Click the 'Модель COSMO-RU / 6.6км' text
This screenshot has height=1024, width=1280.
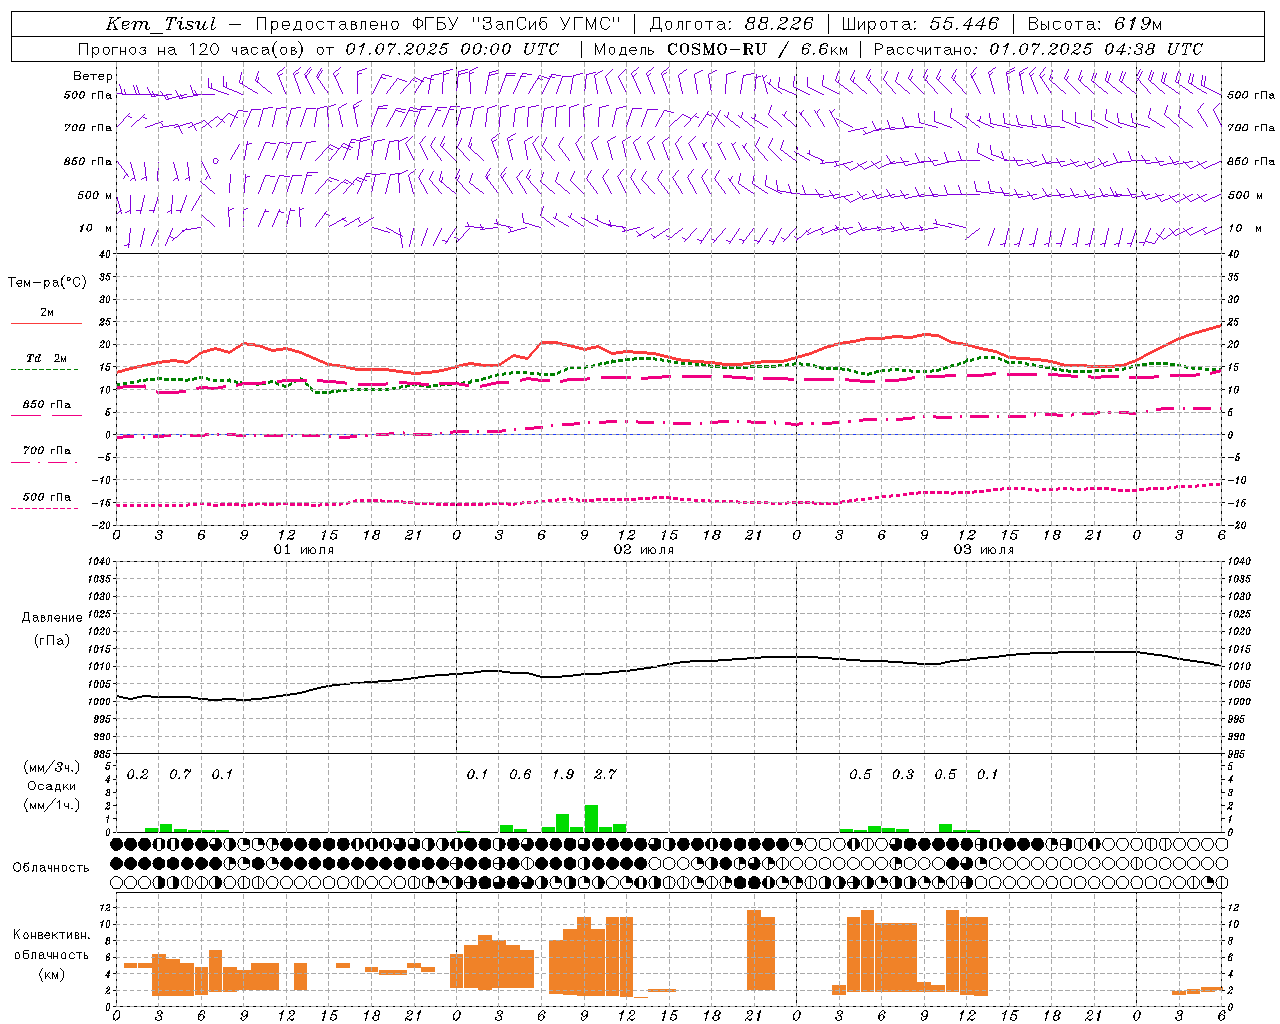[721, 49]
